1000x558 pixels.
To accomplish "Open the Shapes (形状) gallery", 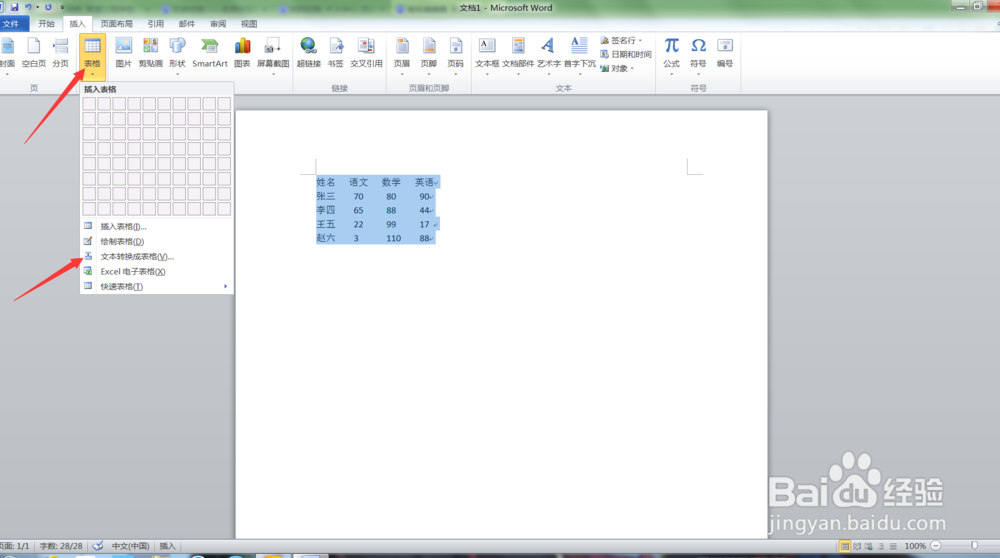I will coord(177,54).
